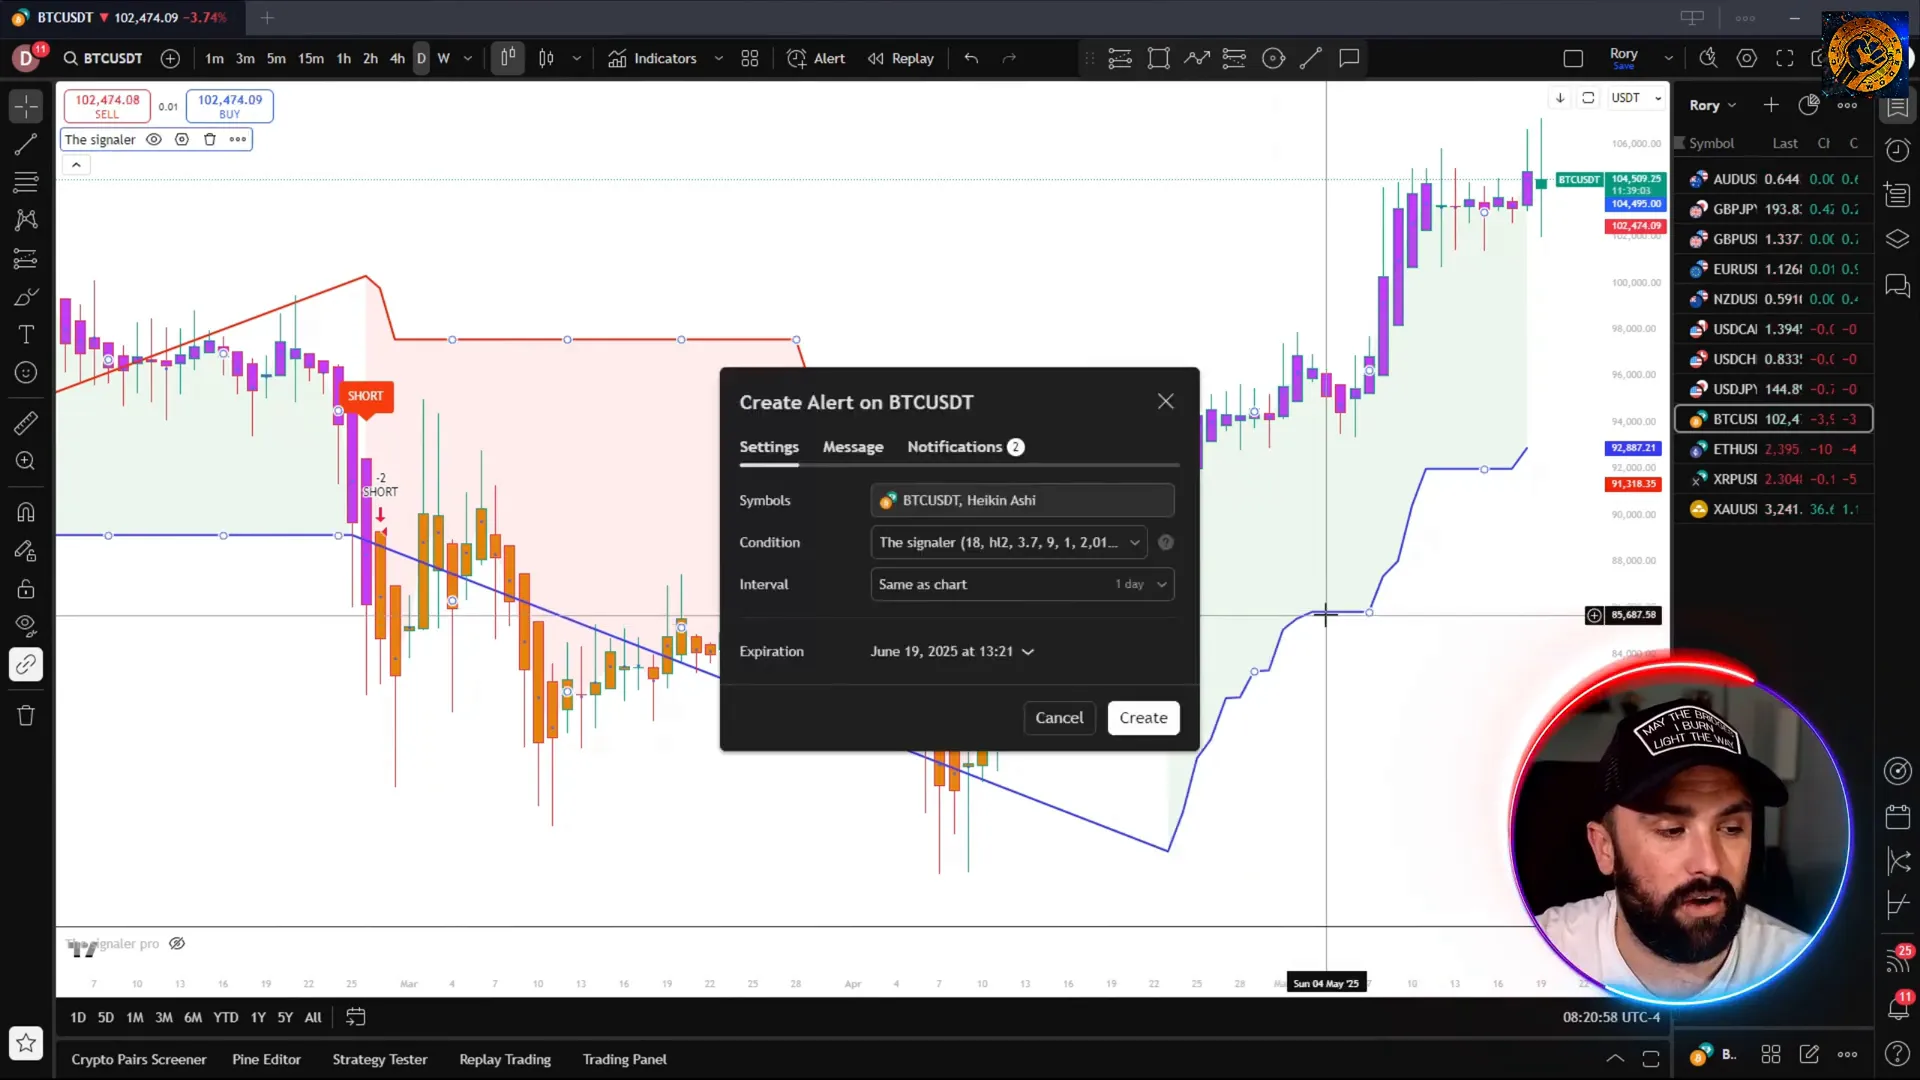Expand the Indicators favorites dropdown
This screenshot has height=1080, width=1920.
pyautogui.click(x=718, y=58)
